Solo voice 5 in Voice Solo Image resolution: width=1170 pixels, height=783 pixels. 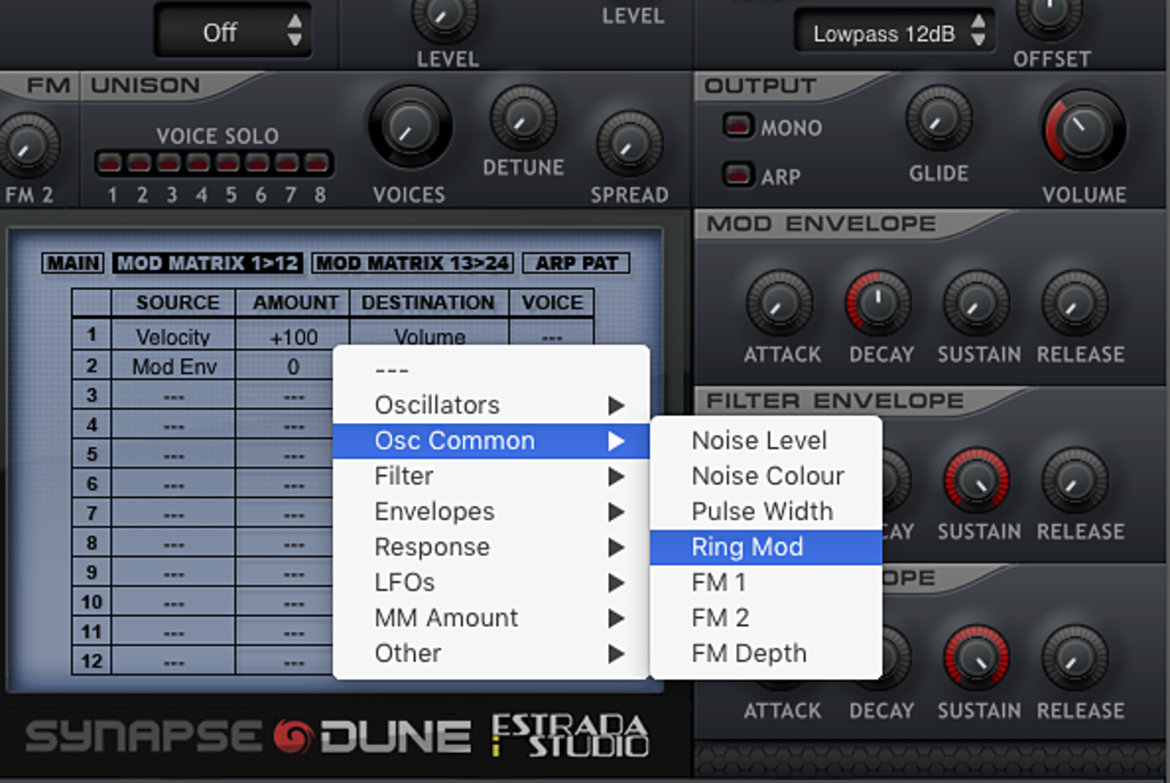coord(228,162)
